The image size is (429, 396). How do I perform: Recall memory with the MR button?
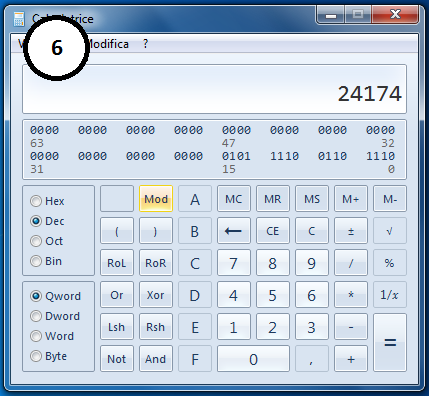tap(273, 199)
